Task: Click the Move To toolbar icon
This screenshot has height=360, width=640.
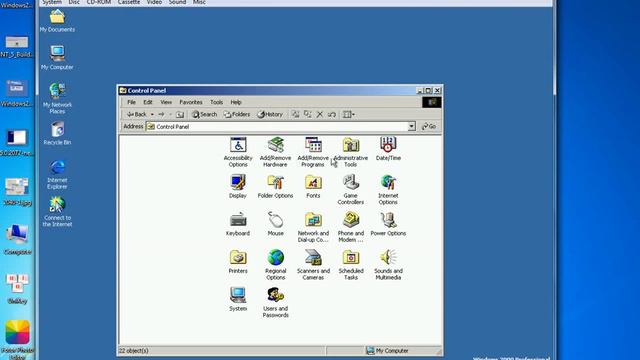Action: [x=296, y=114]
